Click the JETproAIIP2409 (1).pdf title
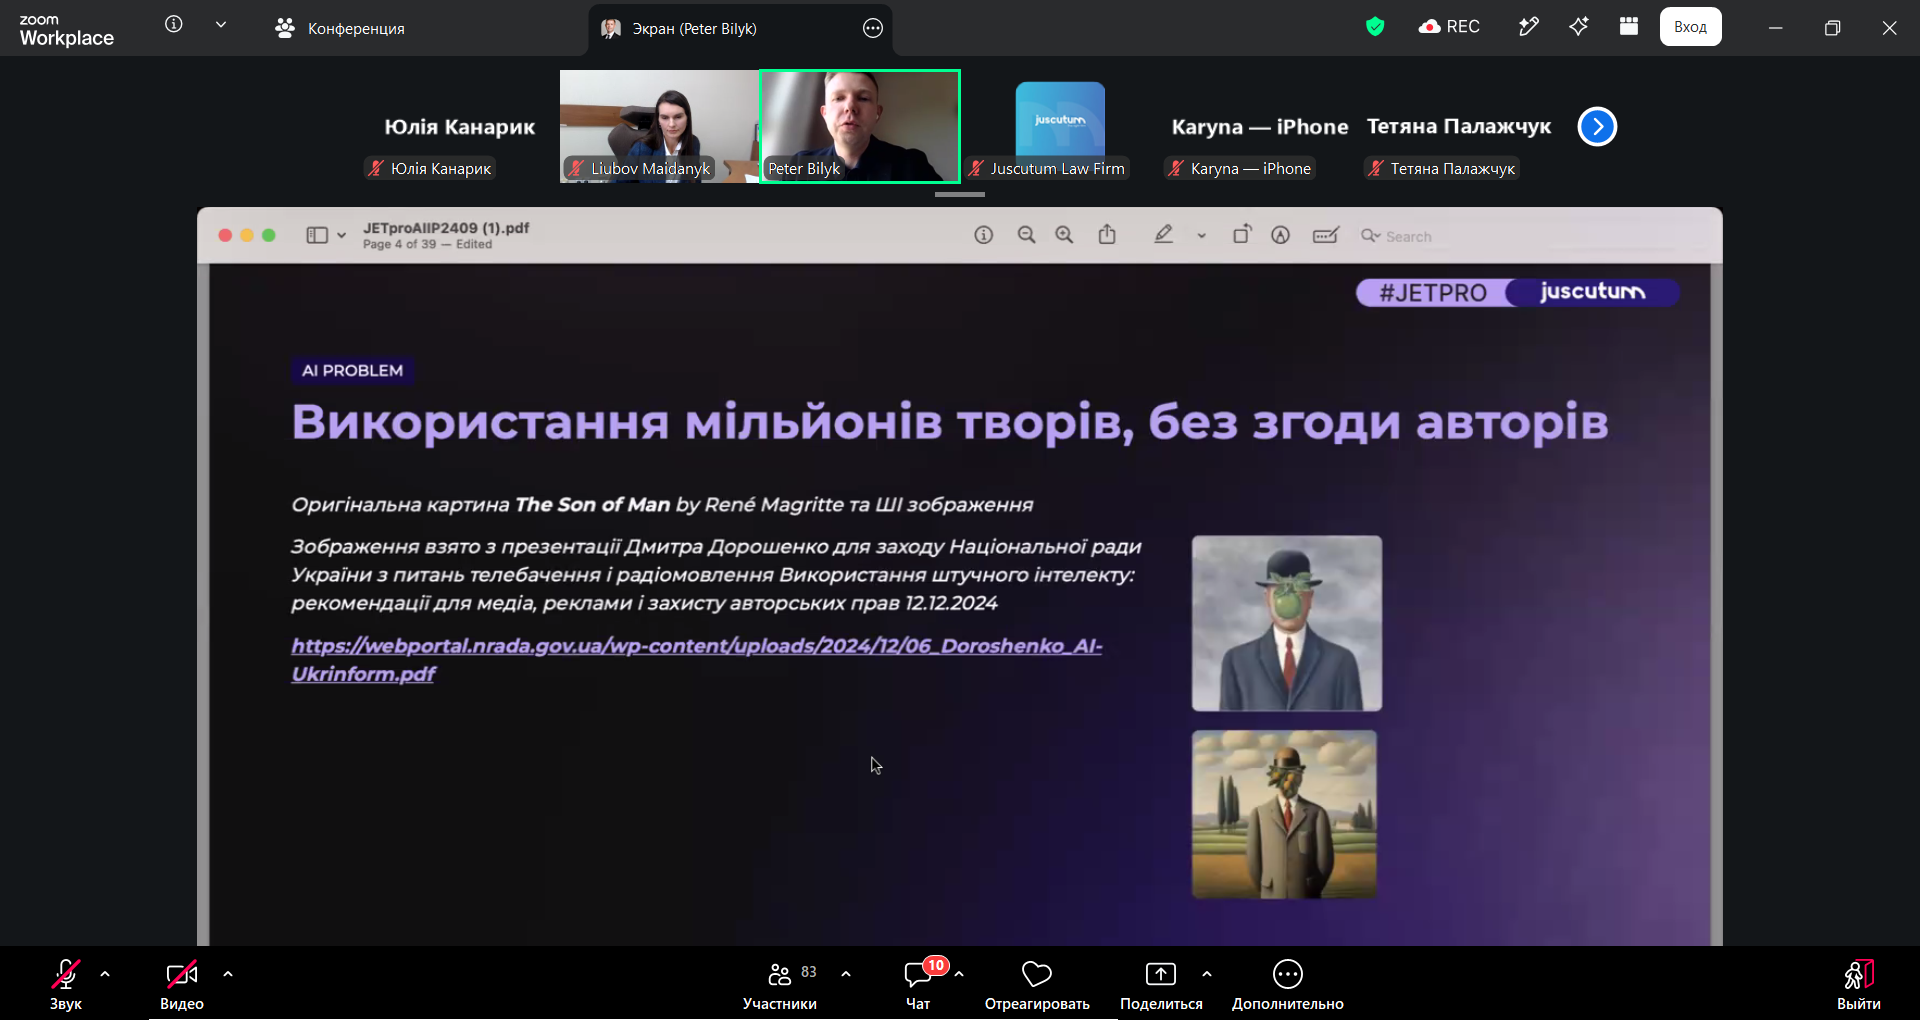The height and width of the screenshot is (1020, 1920). click(x=446, y=228)
